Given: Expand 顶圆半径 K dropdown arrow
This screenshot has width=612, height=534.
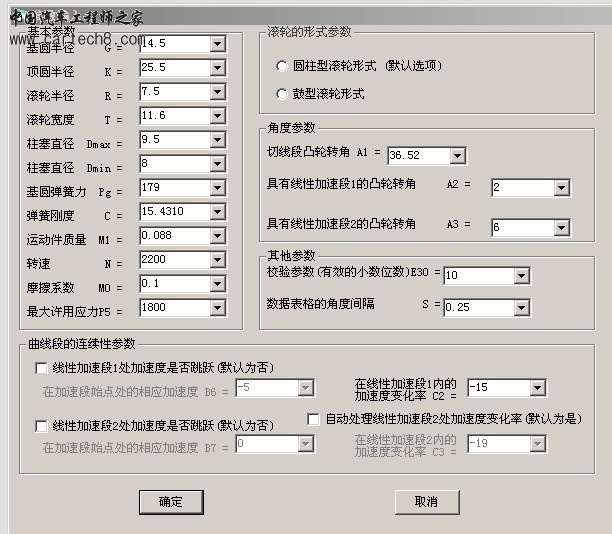Looking at the screenshot, I should [x=217, y=69].
